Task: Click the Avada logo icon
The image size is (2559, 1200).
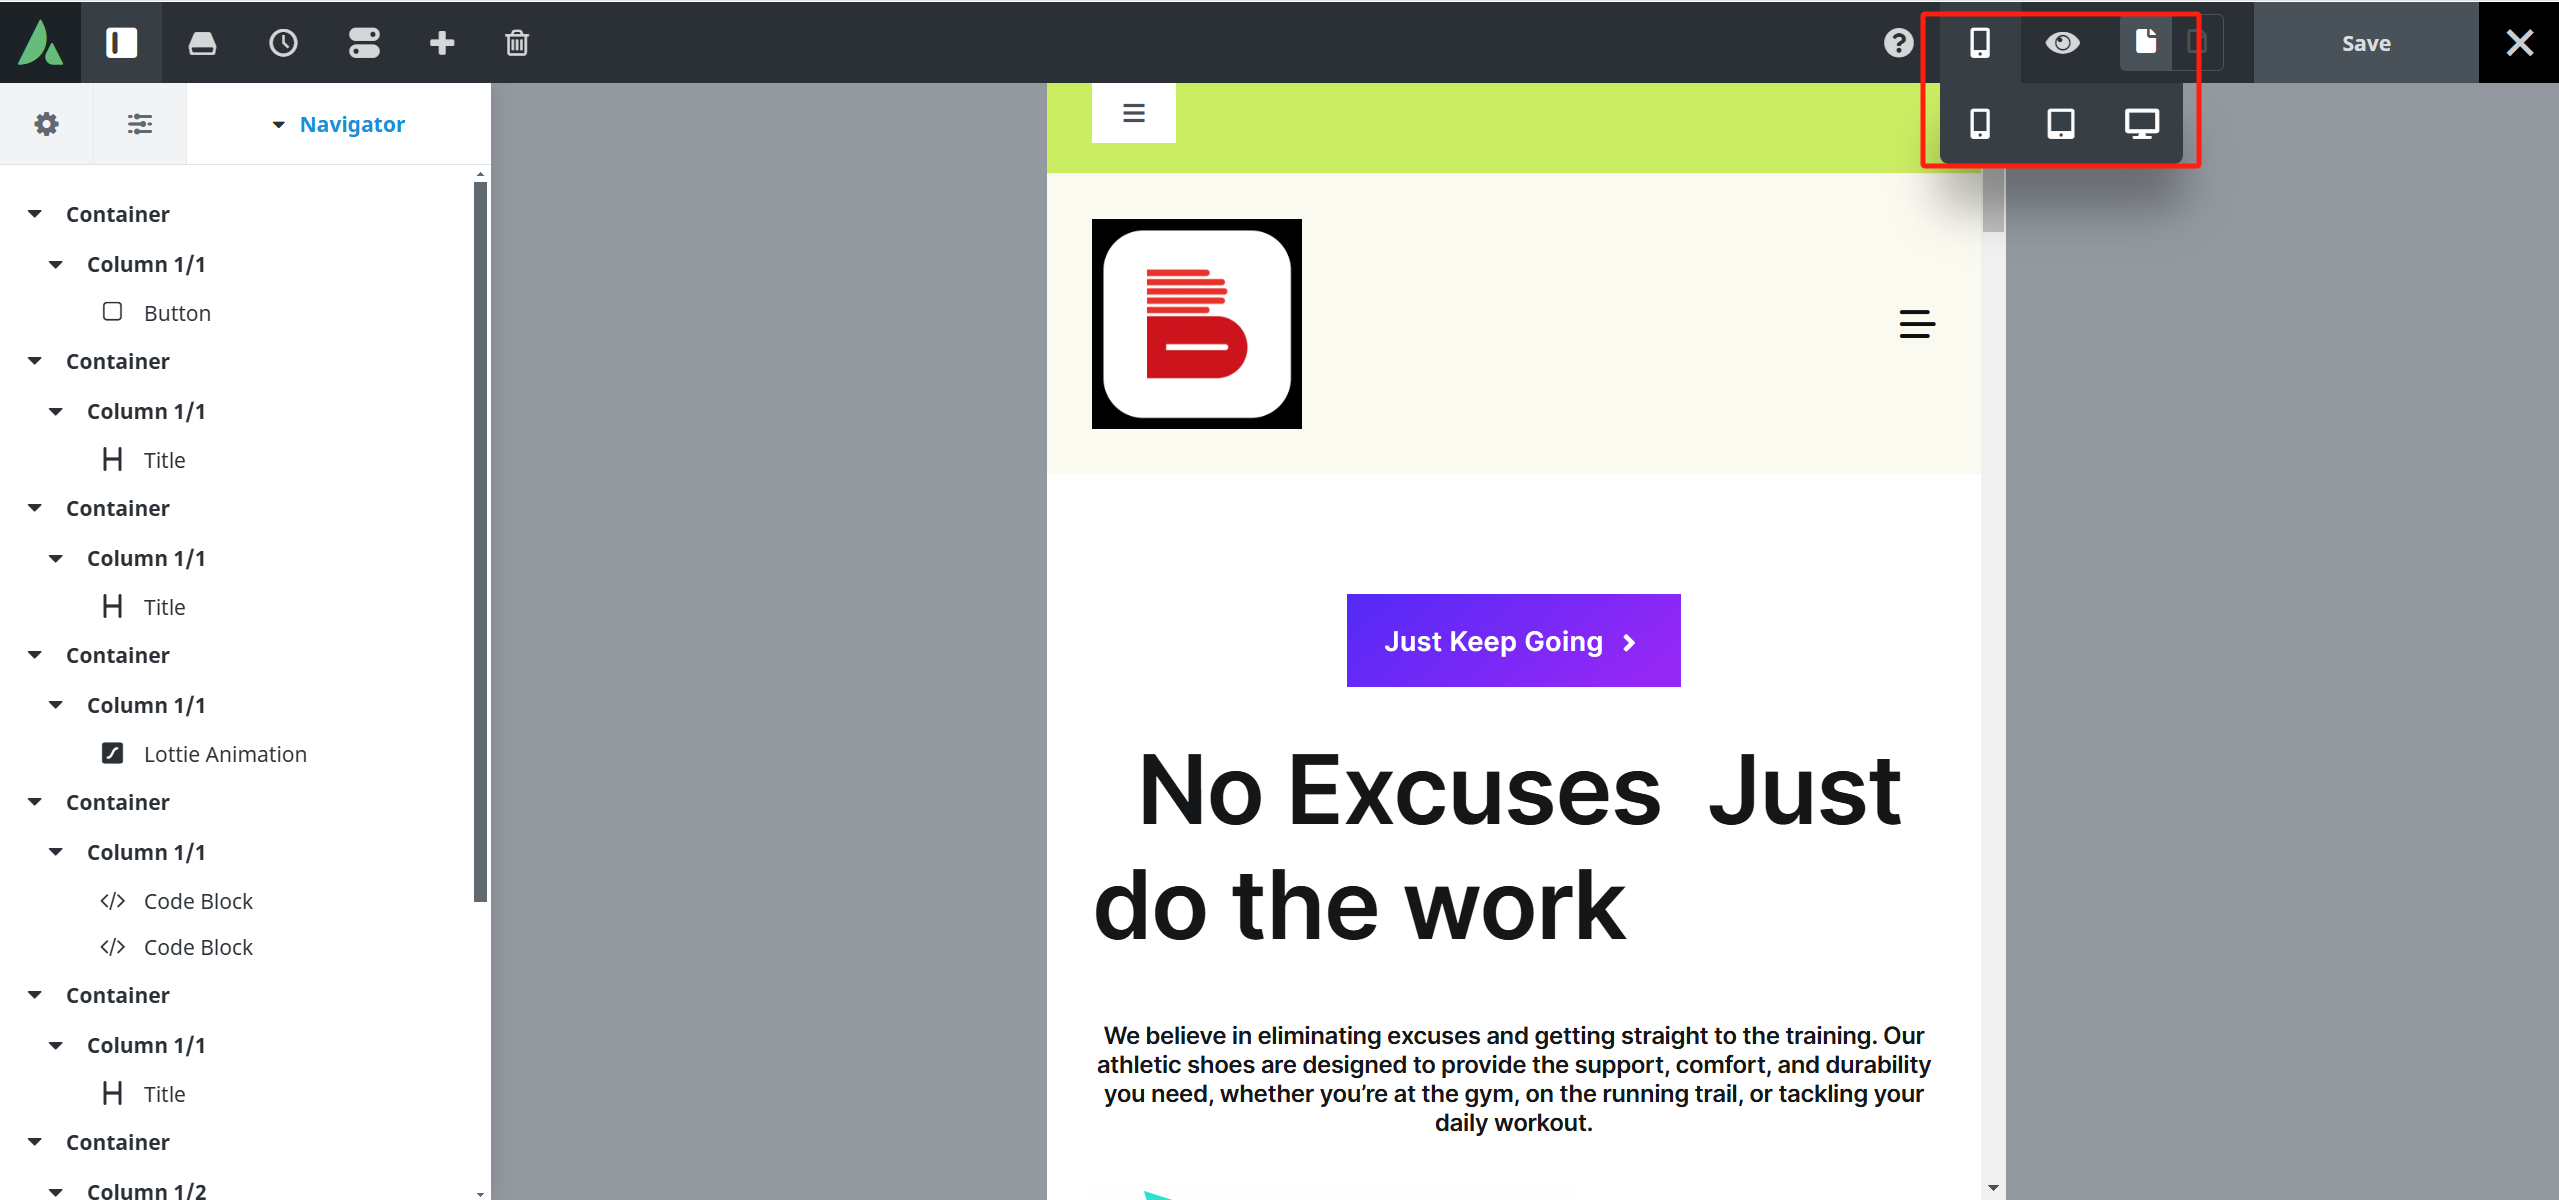Action: click(40, 42)
